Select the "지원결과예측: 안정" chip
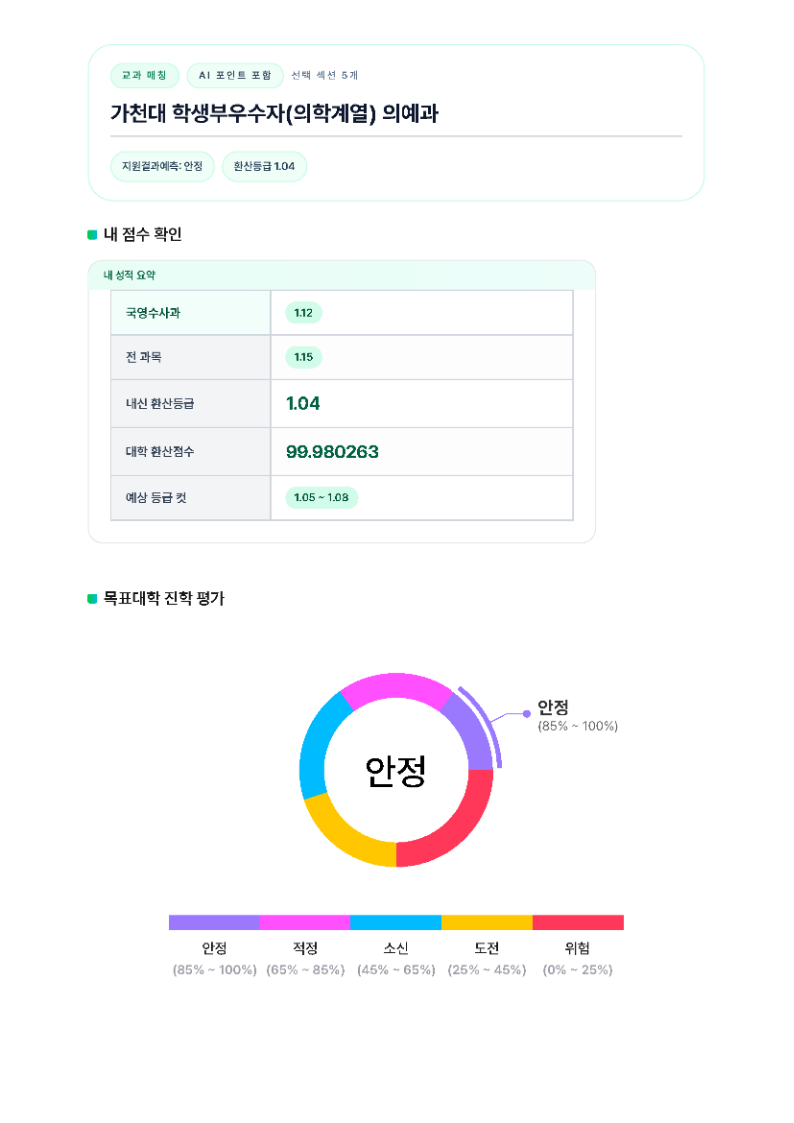The image size is (794, 1123). click(x=162, y=166)
